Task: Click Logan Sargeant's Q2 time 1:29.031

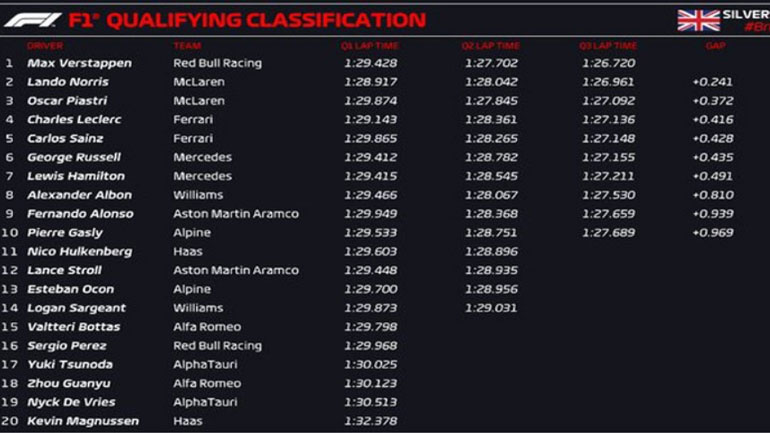Action: tap(490, 308)
